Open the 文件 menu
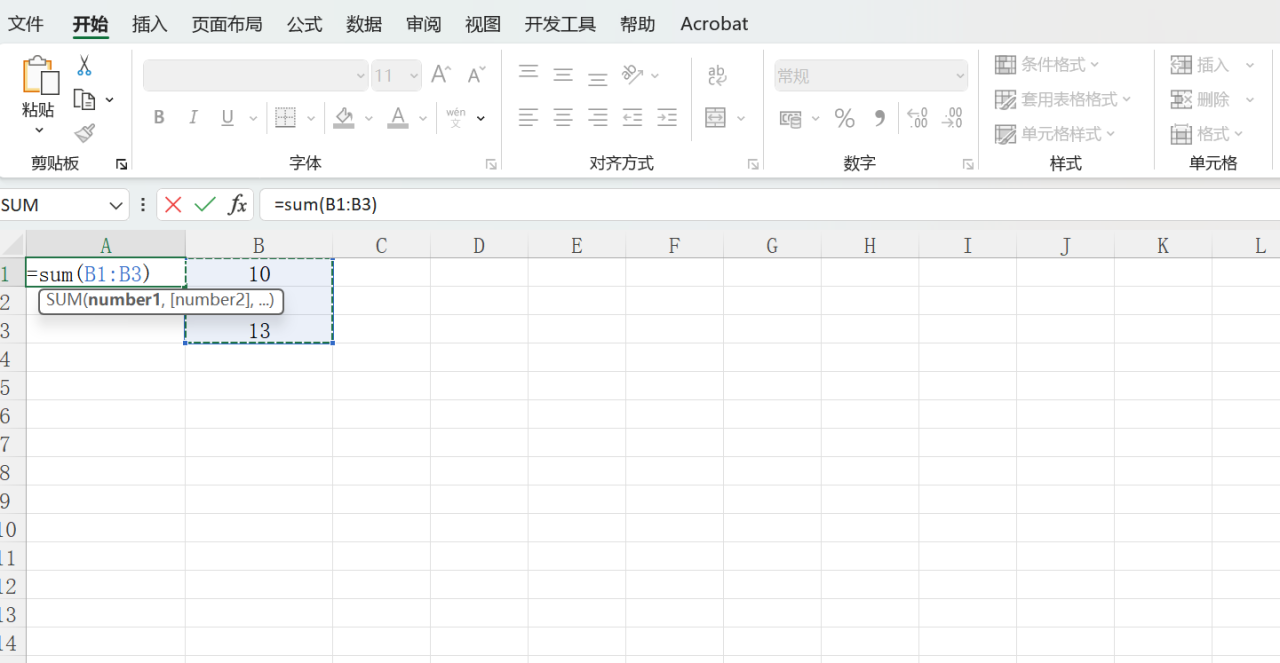 tap(26, 24)
